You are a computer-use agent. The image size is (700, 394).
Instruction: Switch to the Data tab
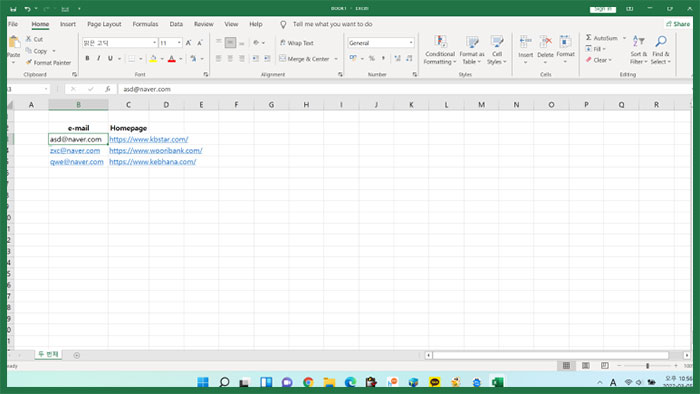click(x=176, y=24)
